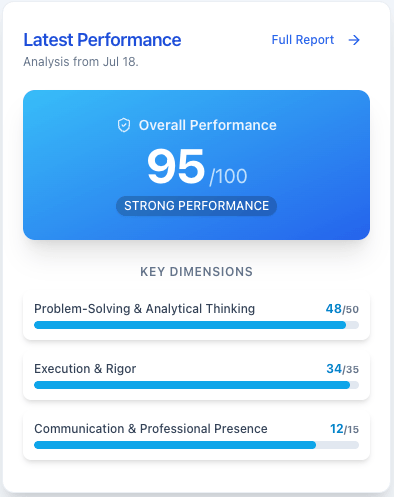Open the Execution & Rigor dimension
This screenshot has width=394, height=497.
[196, 377]
